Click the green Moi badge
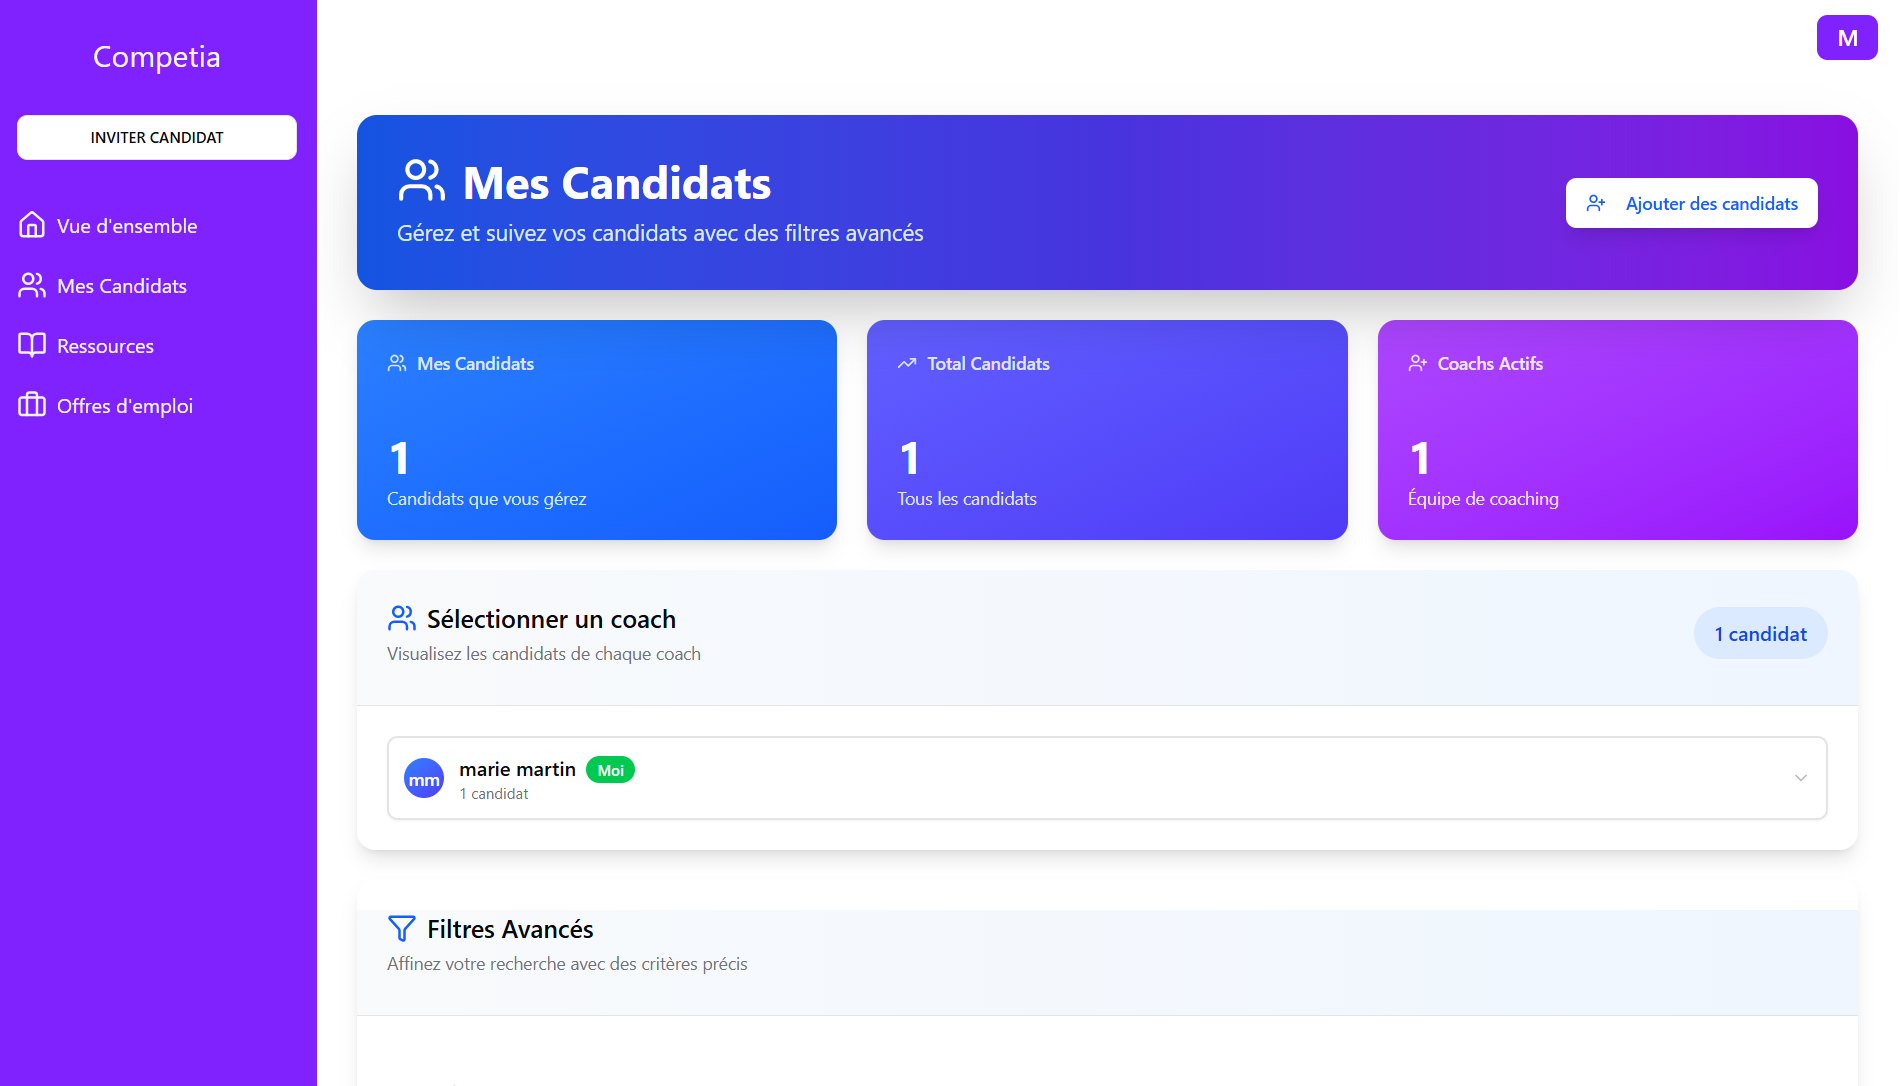The height and width of the screenshot is (1086, 1900). tap(610, 770)
